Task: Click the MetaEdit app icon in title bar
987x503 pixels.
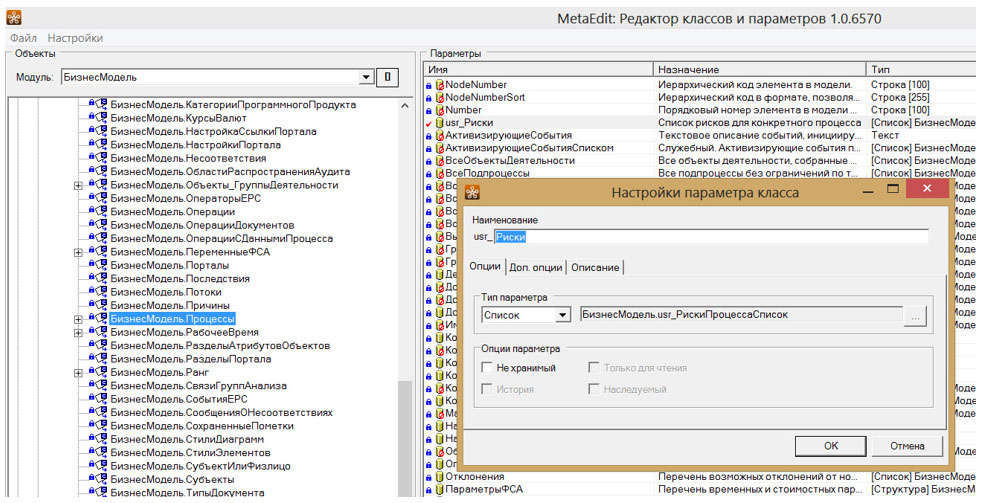Action: 12,16
